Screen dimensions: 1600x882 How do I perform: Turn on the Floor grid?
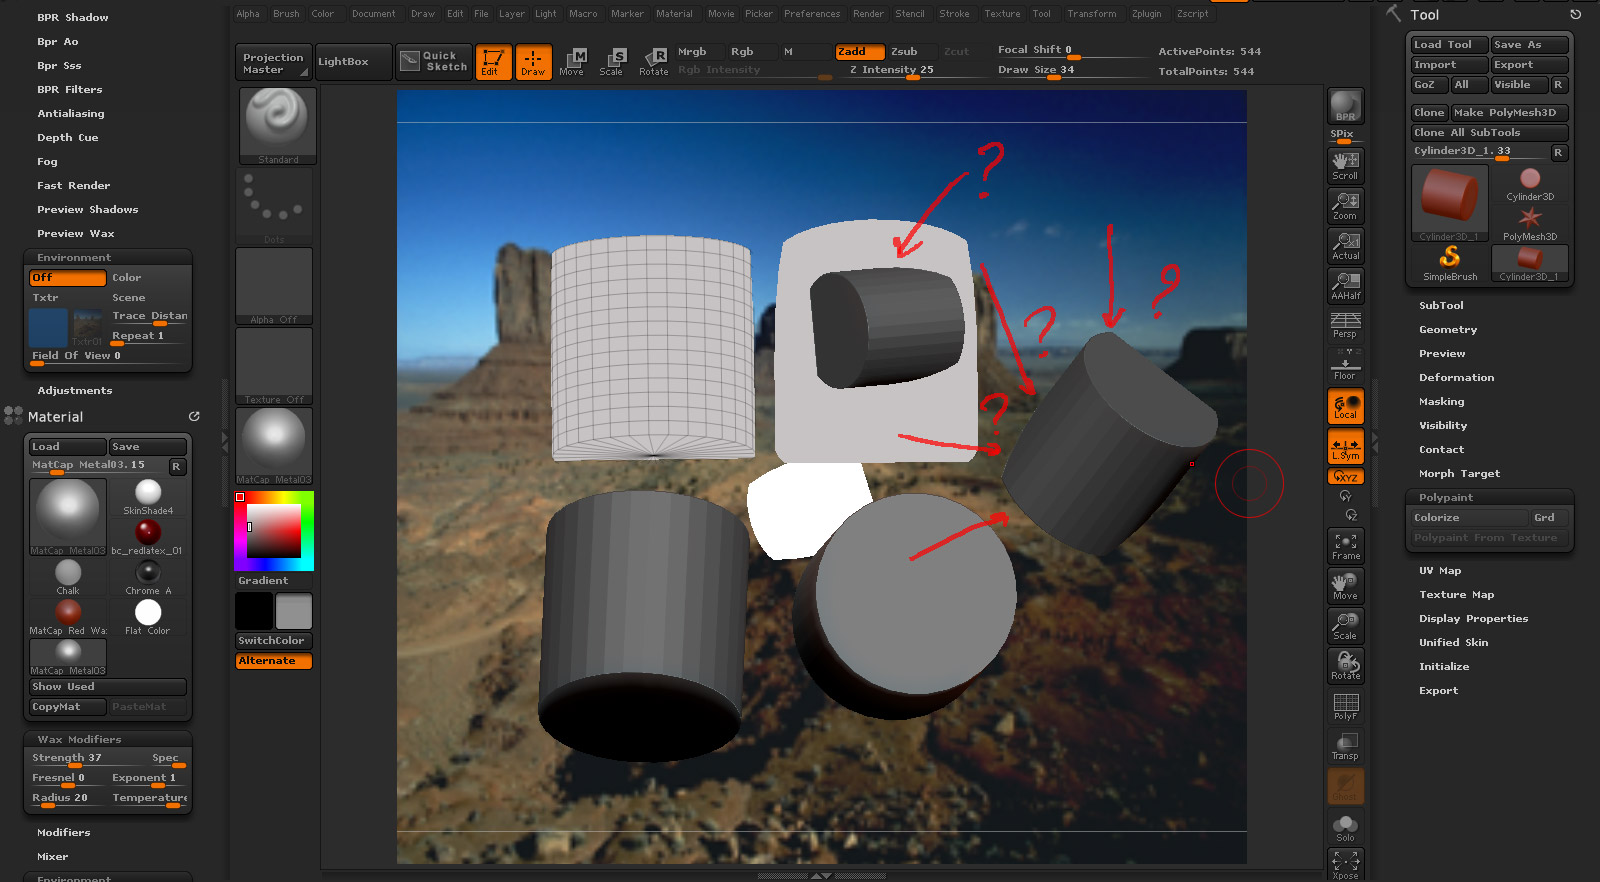[x=1345, y=366]
